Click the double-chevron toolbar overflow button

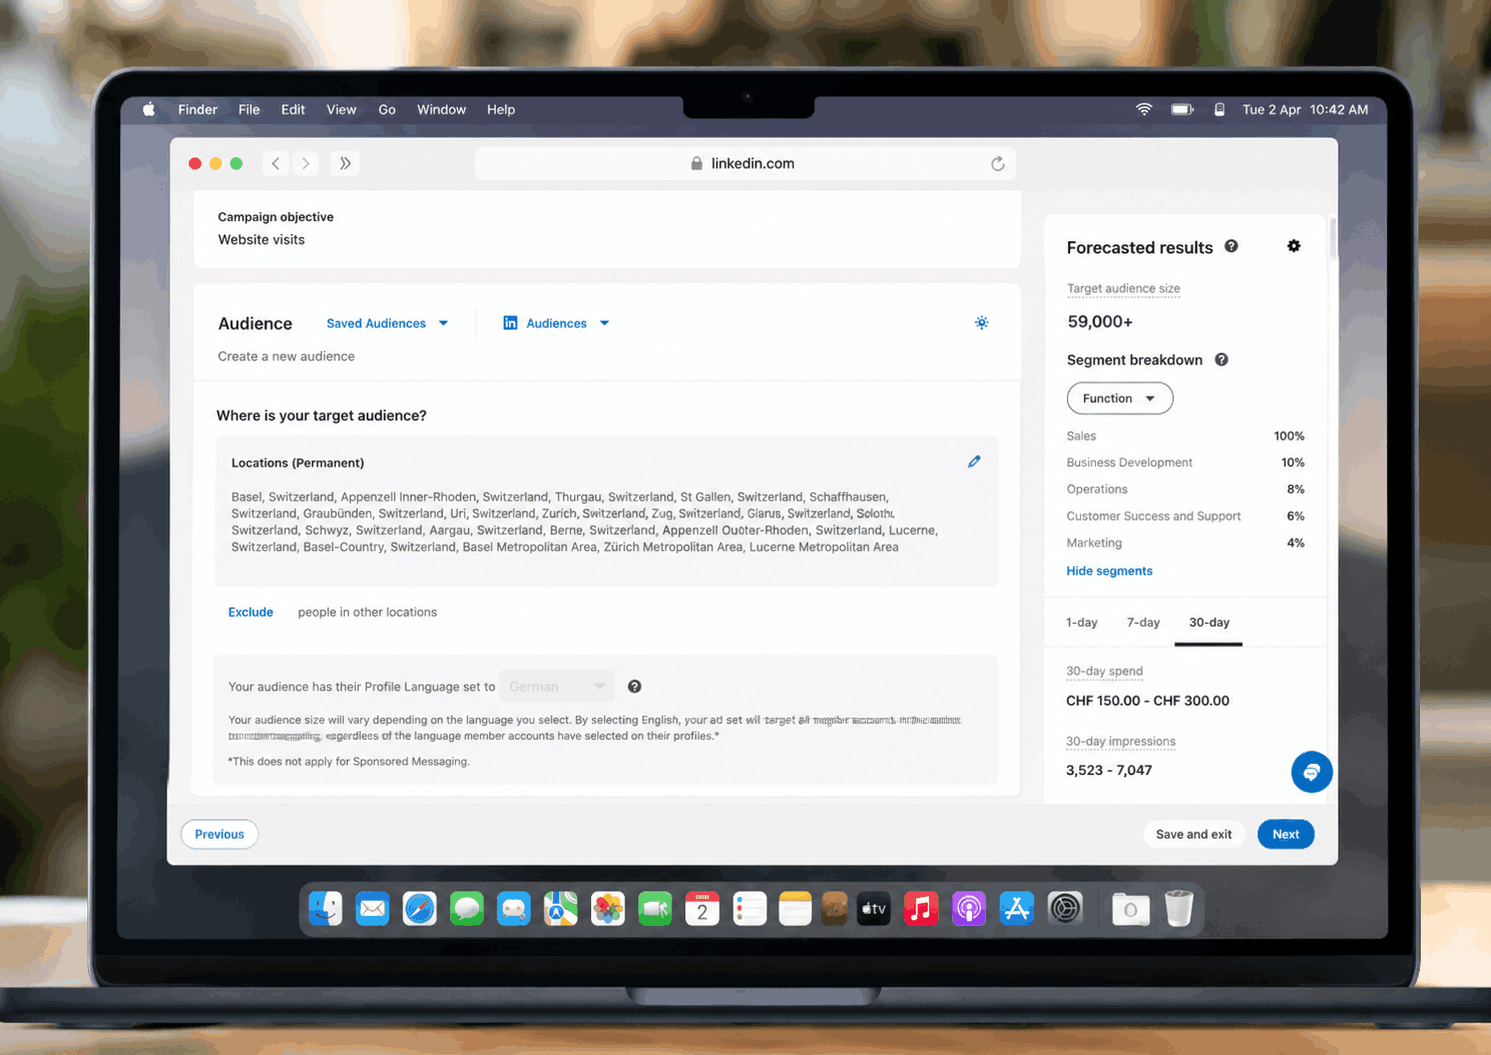(x=345, y=163)
